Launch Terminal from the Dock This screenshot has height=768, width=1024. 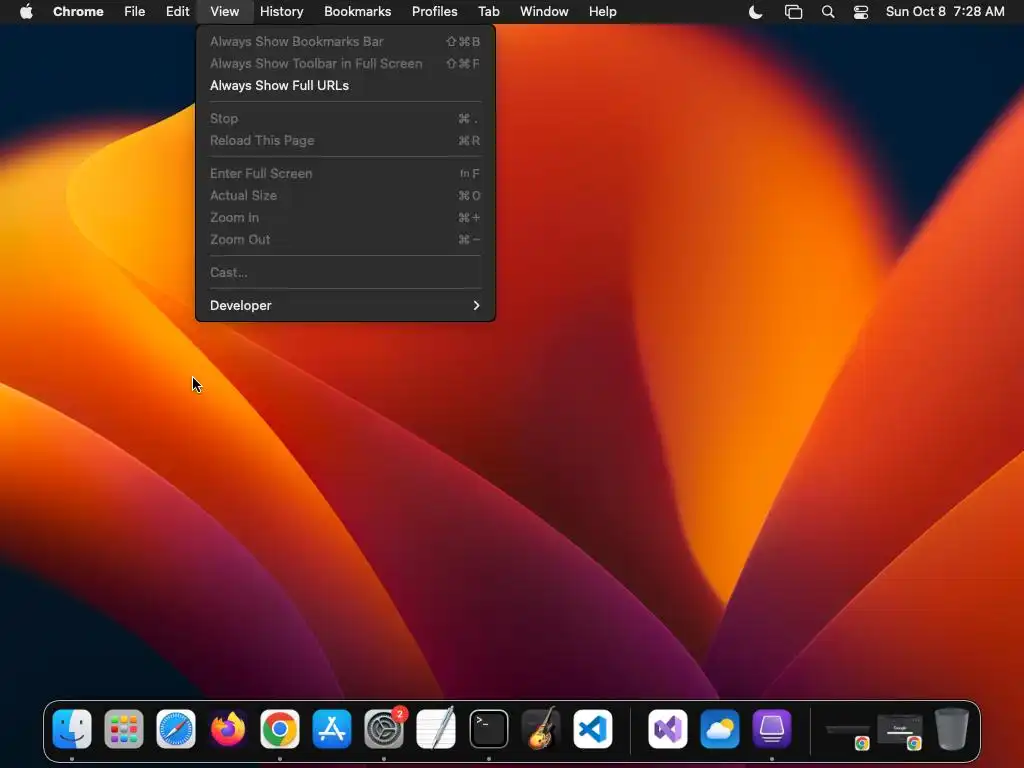488,729
